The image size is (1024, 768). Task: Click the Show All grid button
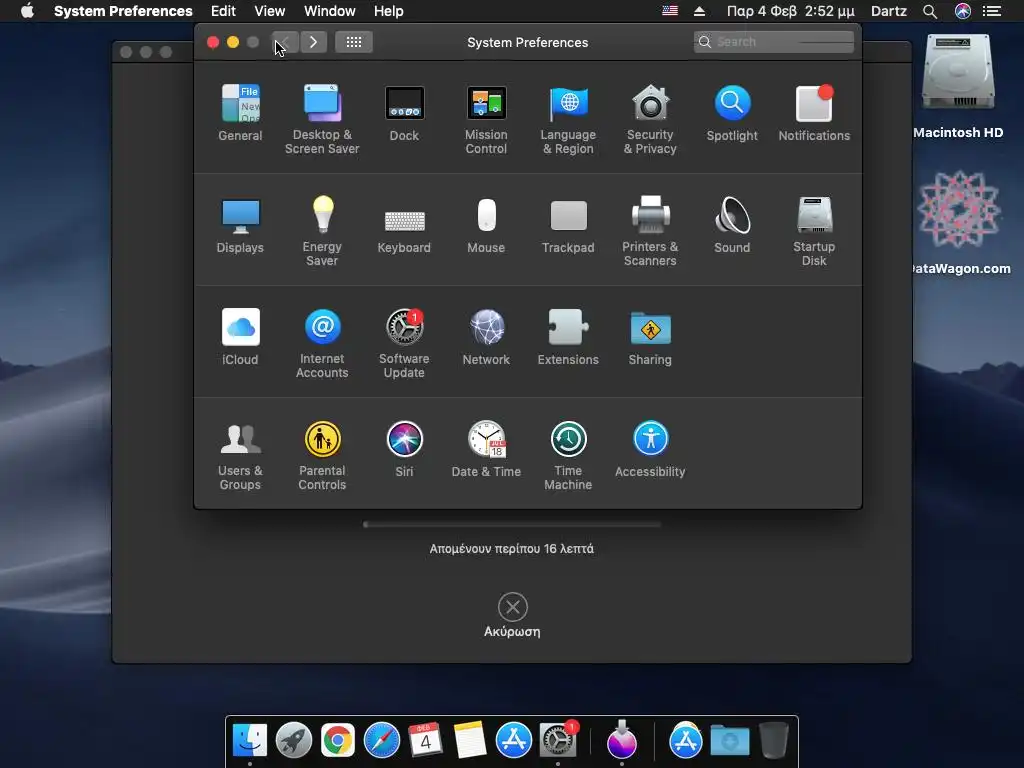354,42
